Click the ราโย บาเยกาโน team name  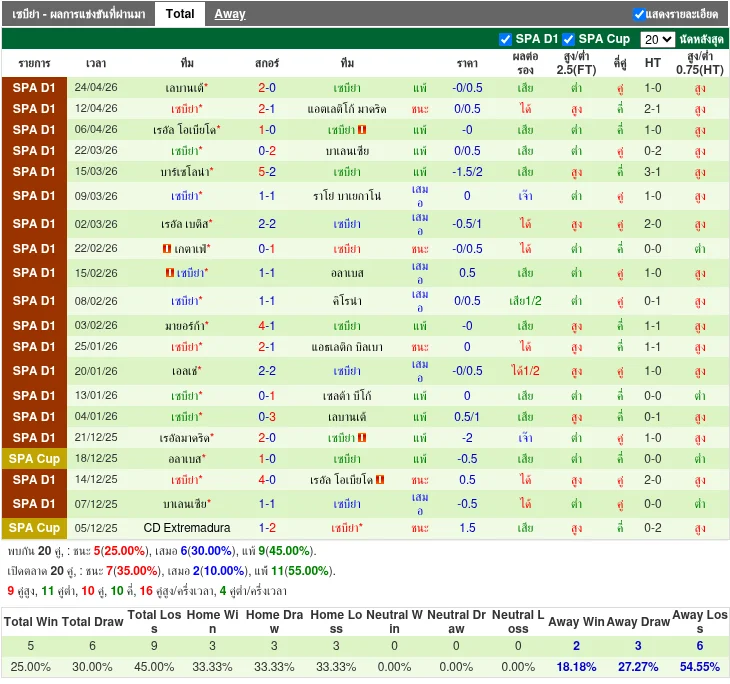click(x=347, y=196)
